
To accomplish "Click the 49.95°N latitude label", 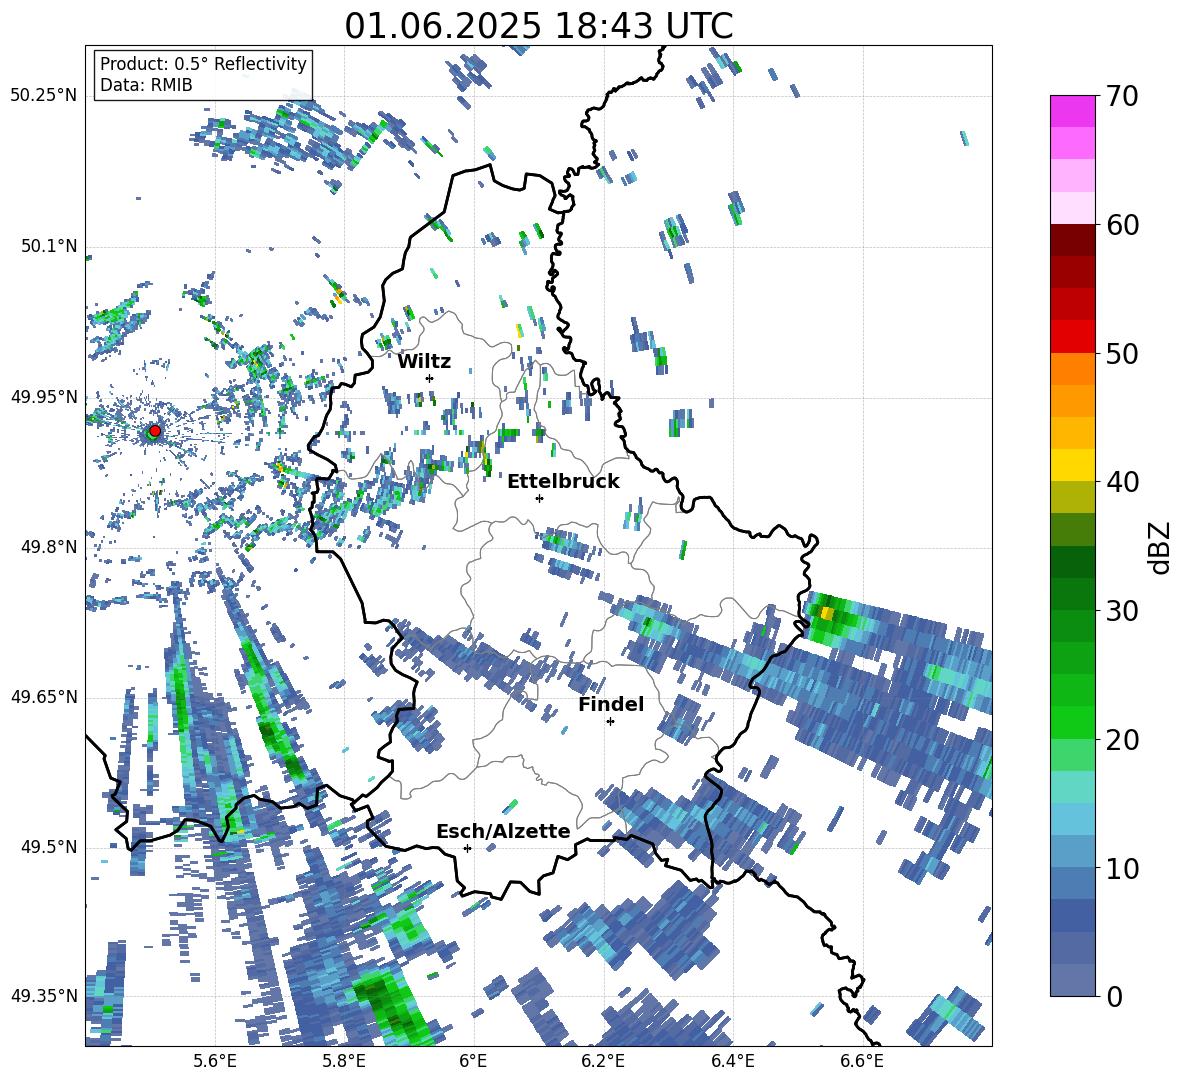I will 44,396.
